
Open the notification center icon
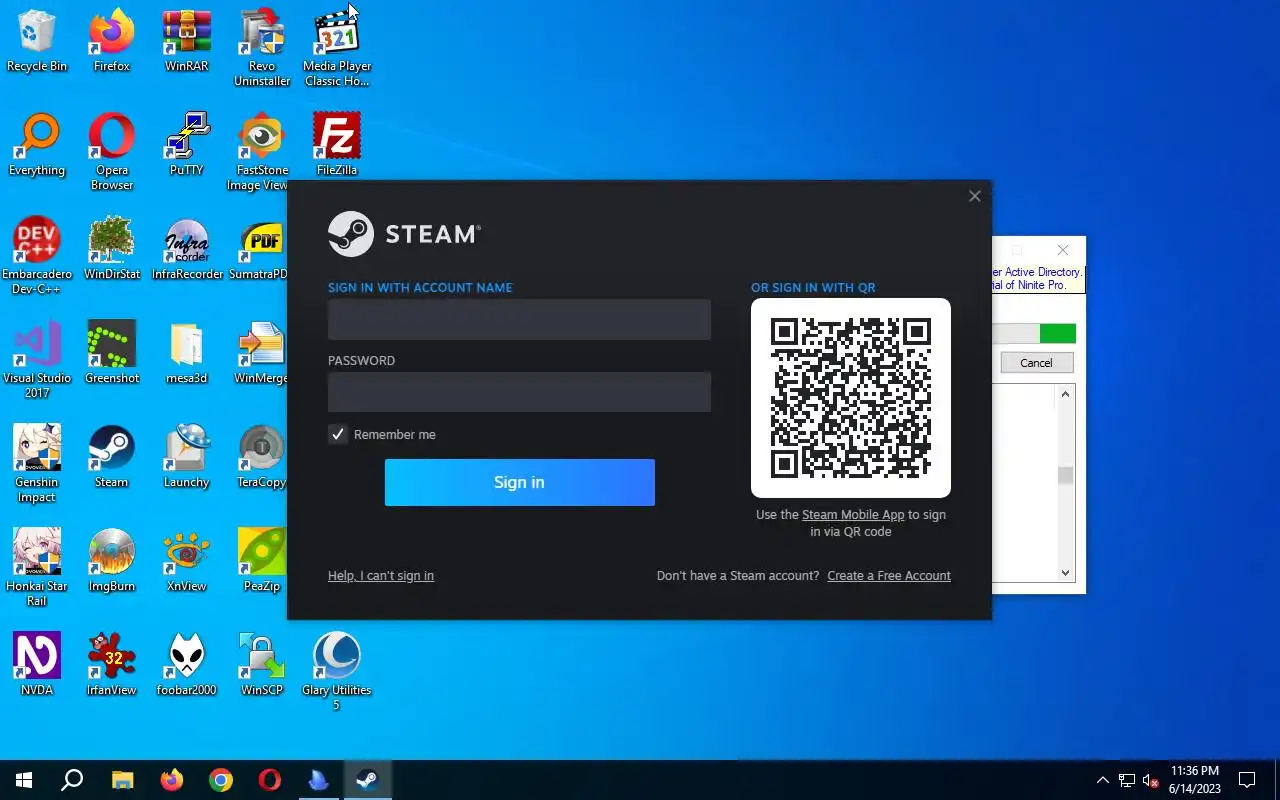(1247, 780)
